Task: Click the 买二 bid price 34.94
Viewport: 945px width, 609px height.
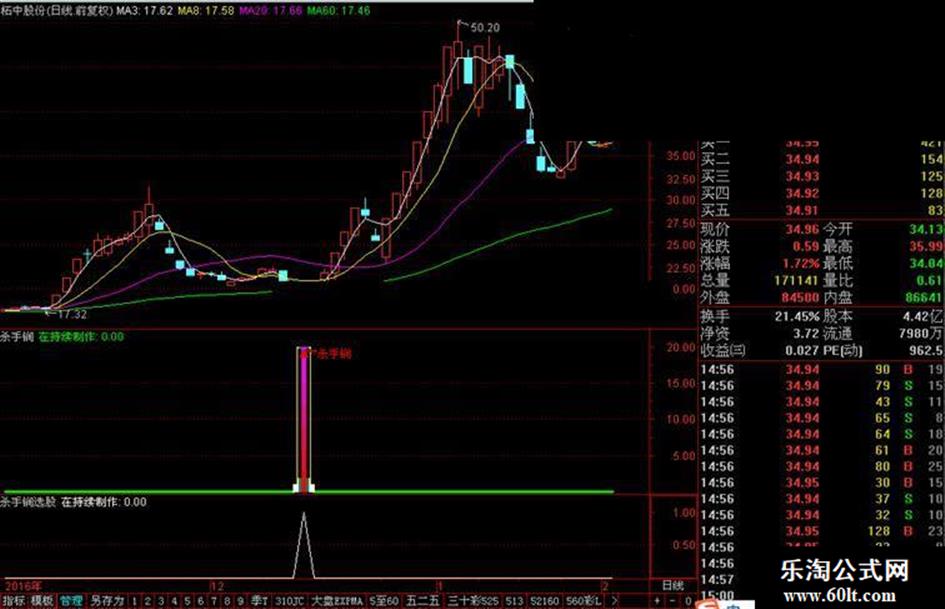Action: [802, 159]
